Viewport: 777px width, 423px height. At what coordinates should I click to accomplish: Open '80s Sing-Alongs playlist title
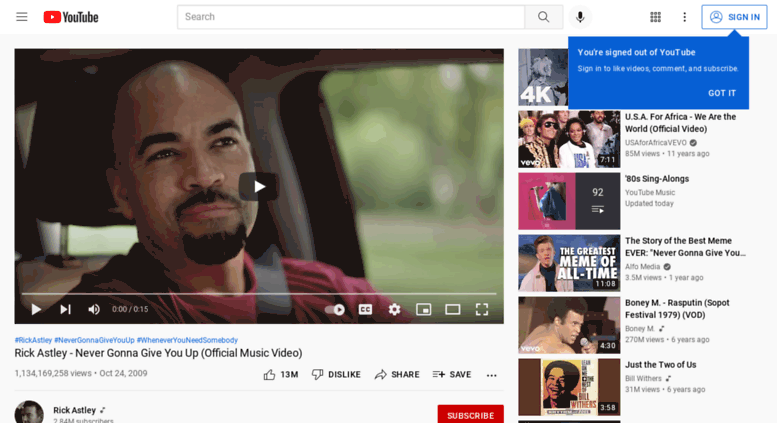pos(657,179)
